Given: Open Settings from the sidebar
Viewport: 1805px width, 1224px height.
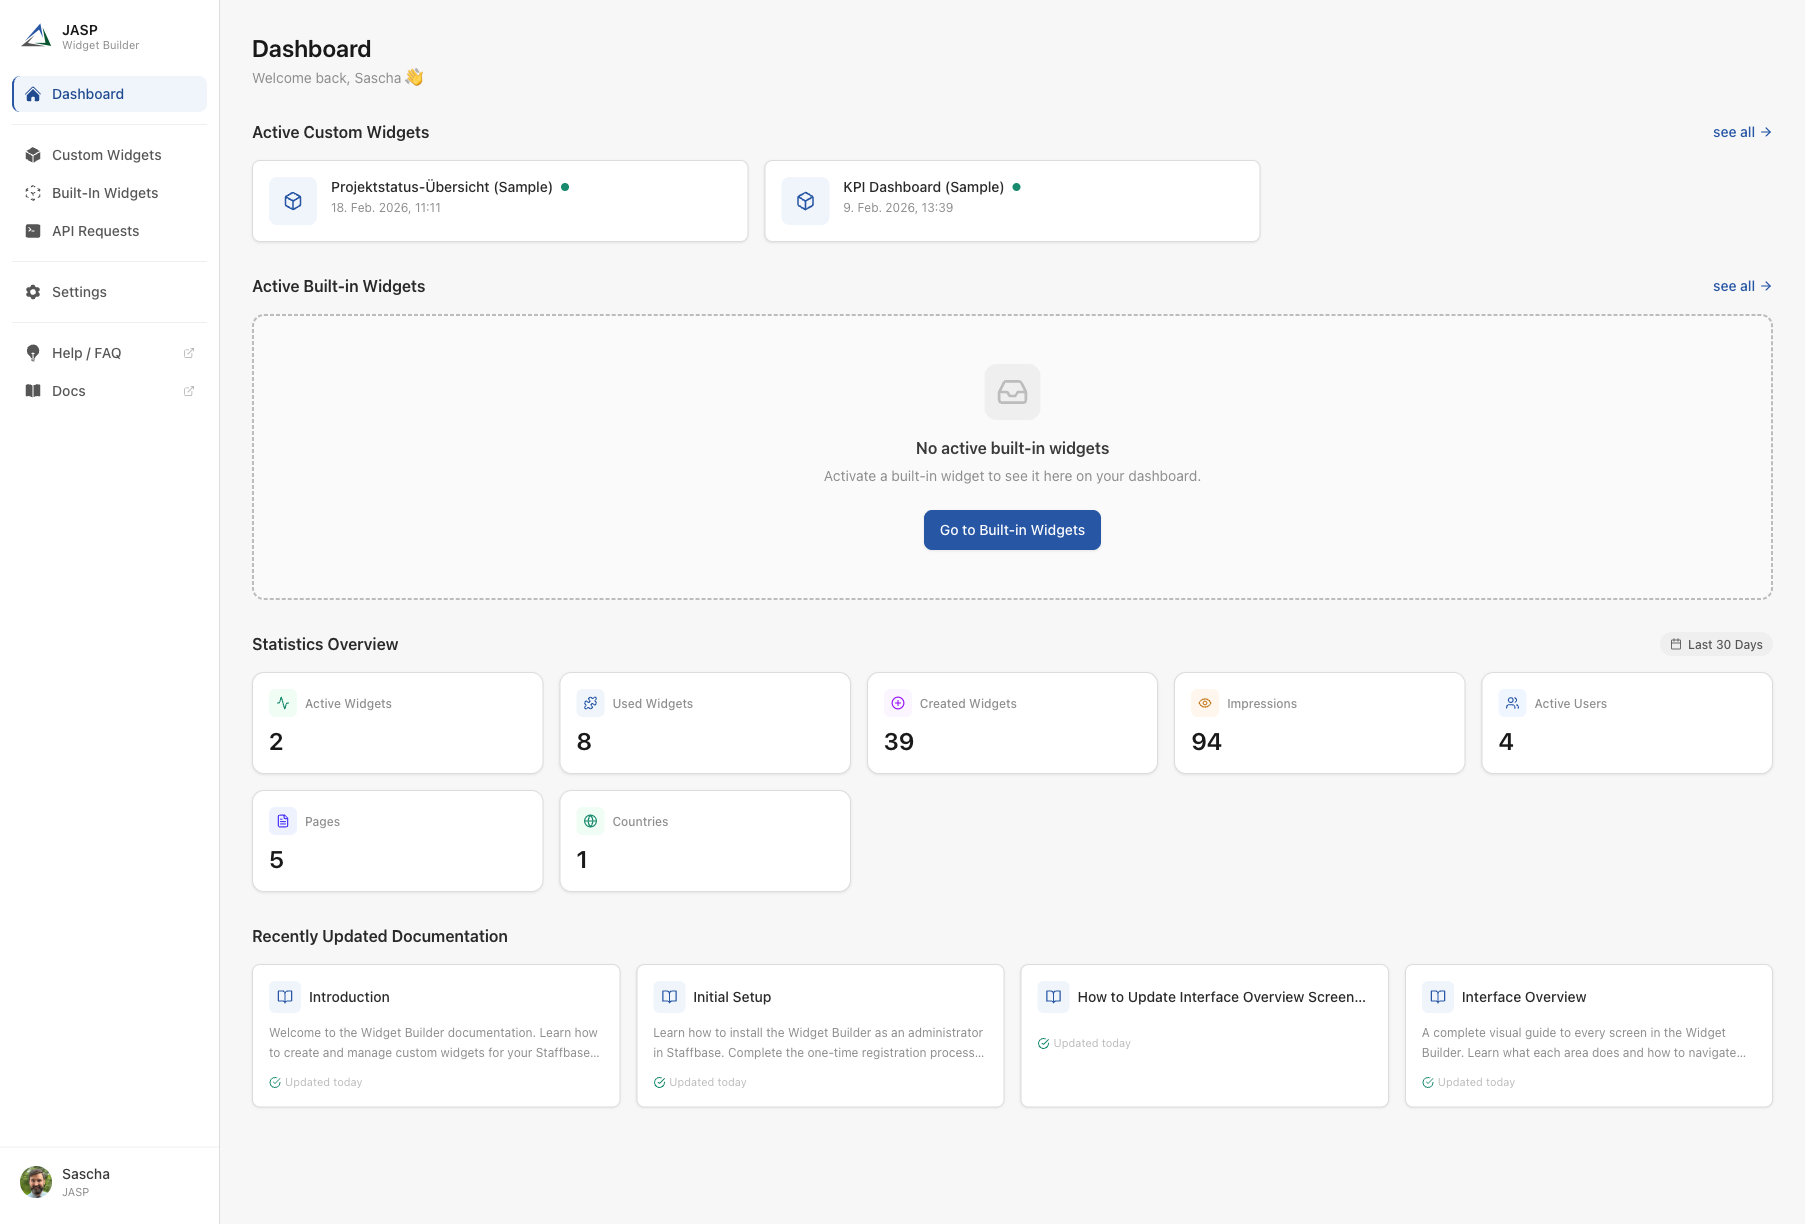Looking at the screenshot, I should point(79,292).
